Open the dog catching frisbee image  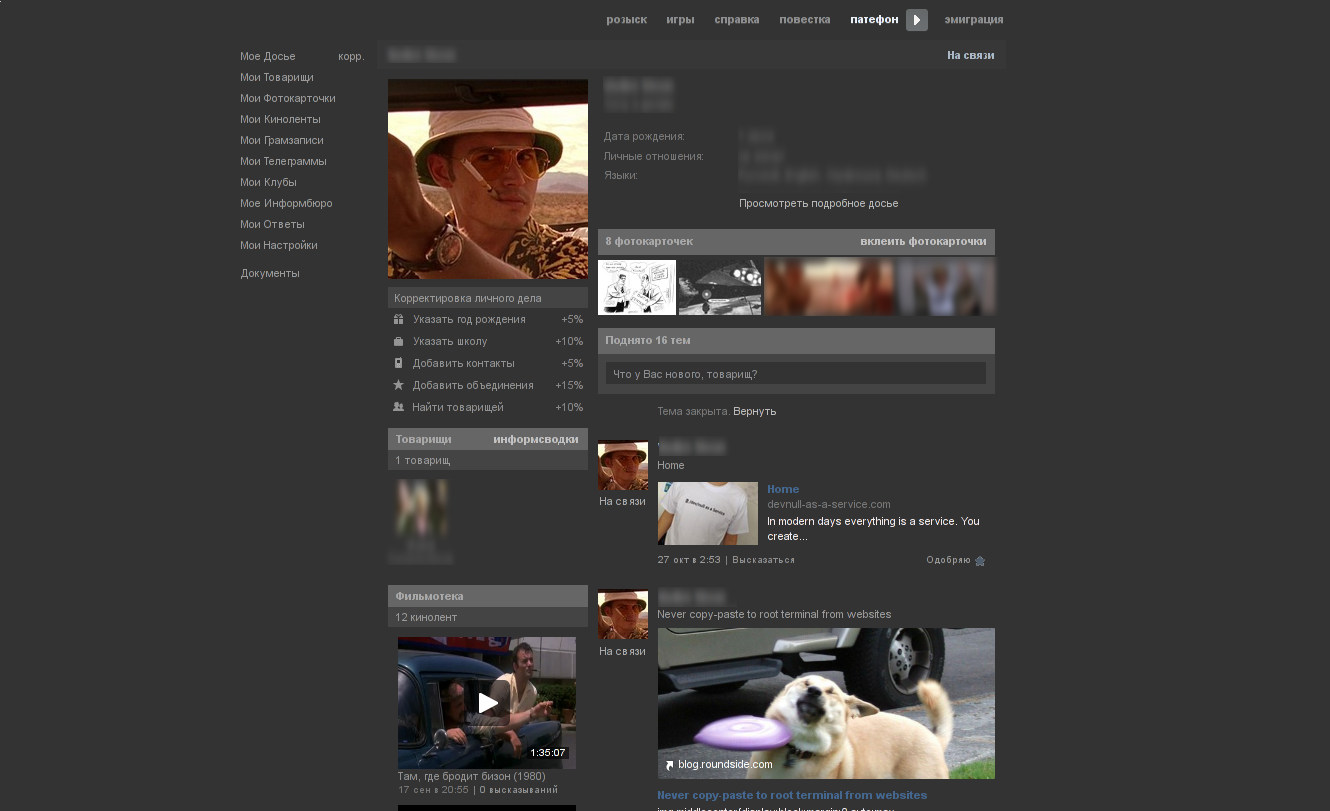[x=826, y=703]
